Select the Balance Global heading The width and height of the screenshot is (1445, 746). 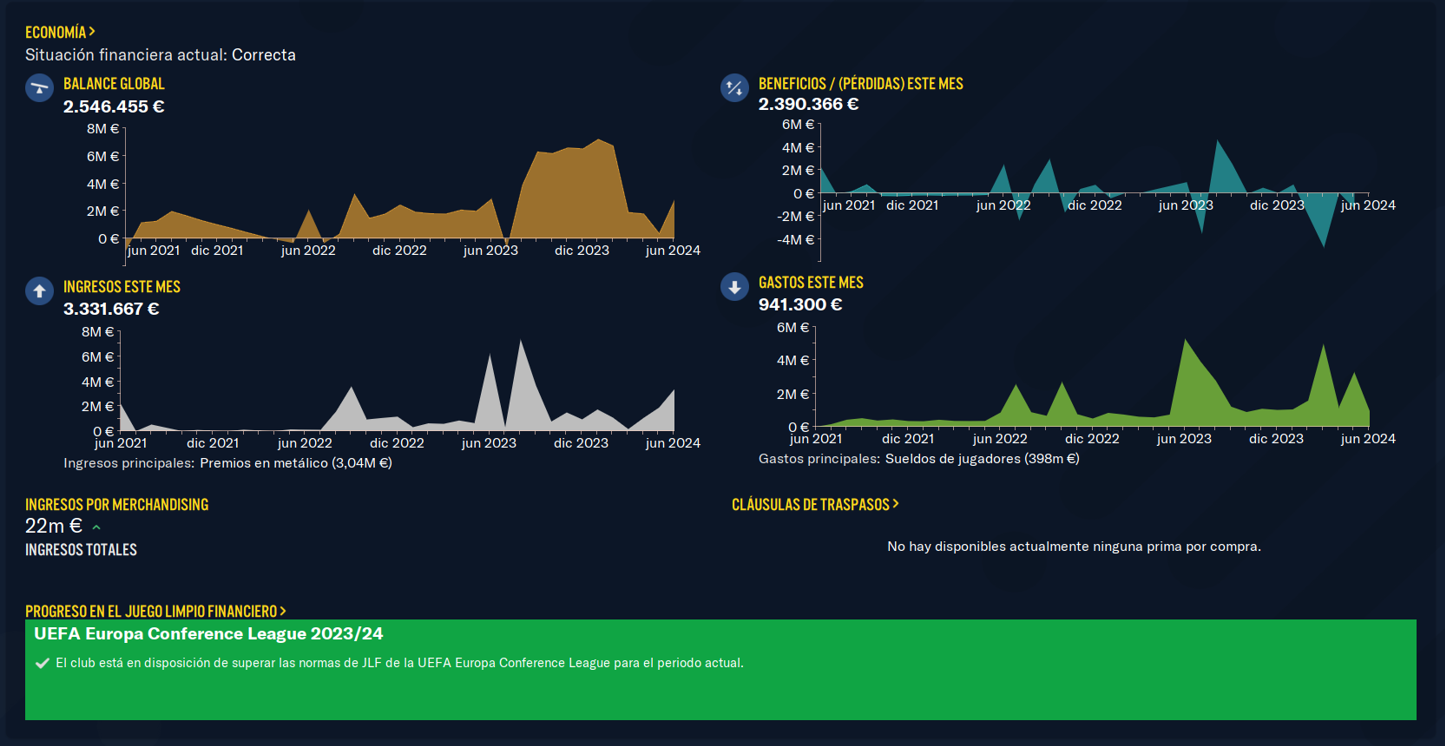pyautogui.click(x=114, y=84)
